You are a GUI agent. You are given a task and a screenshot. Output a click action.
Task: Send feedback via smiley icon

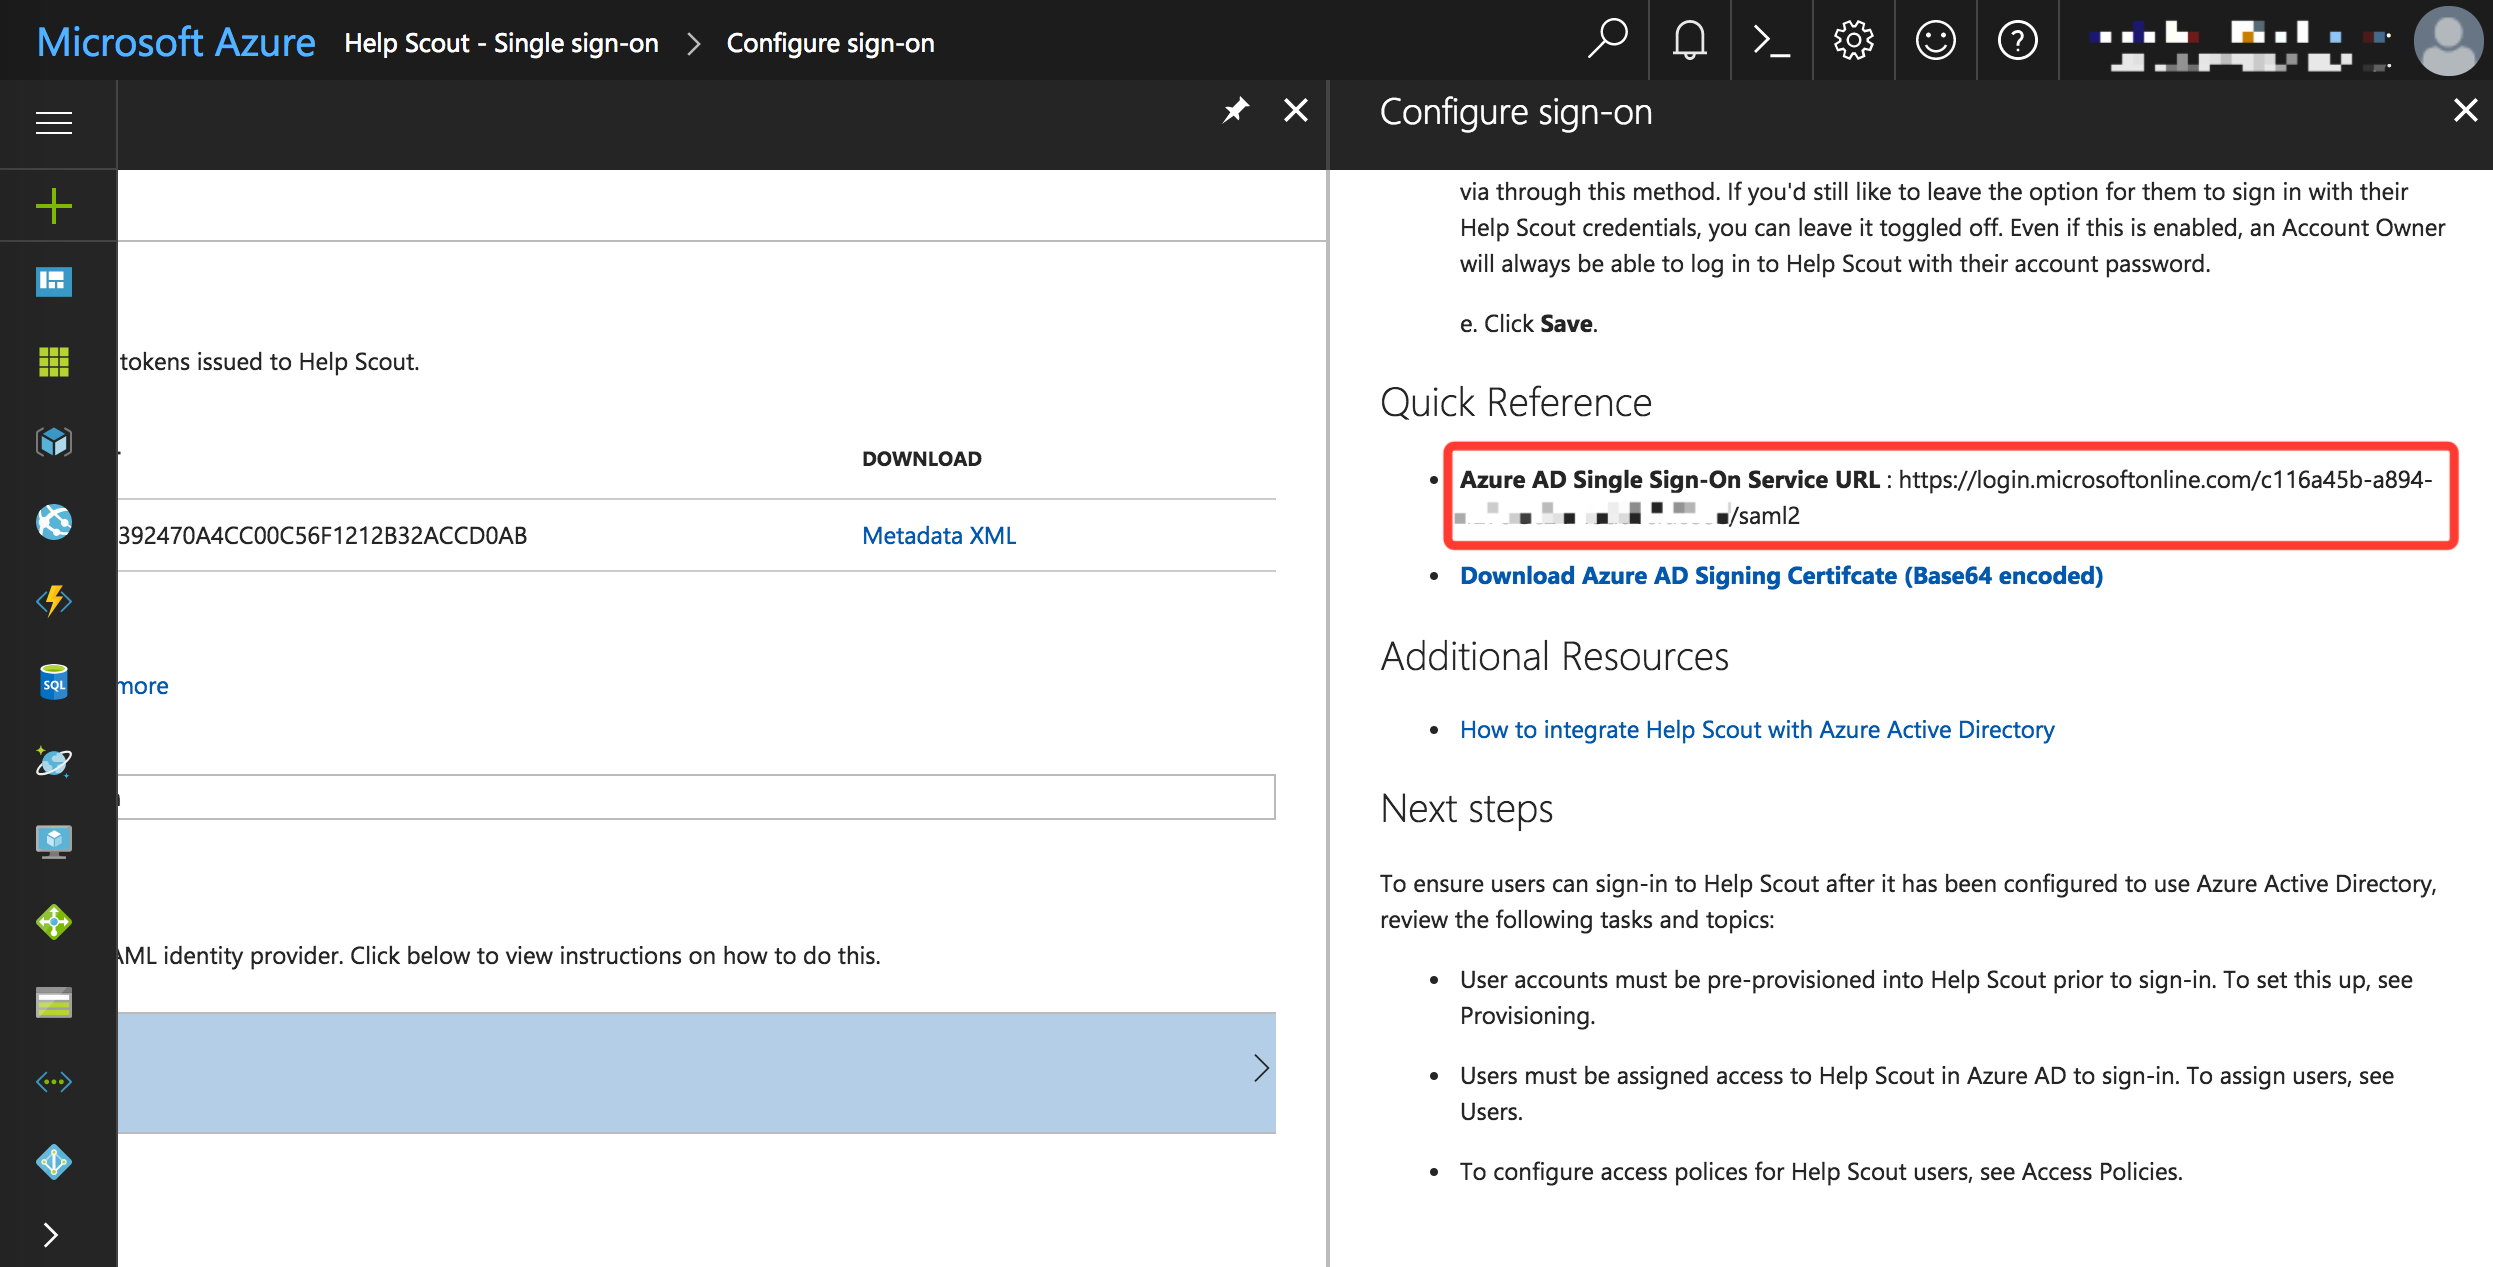click(x=1935, y=42)
